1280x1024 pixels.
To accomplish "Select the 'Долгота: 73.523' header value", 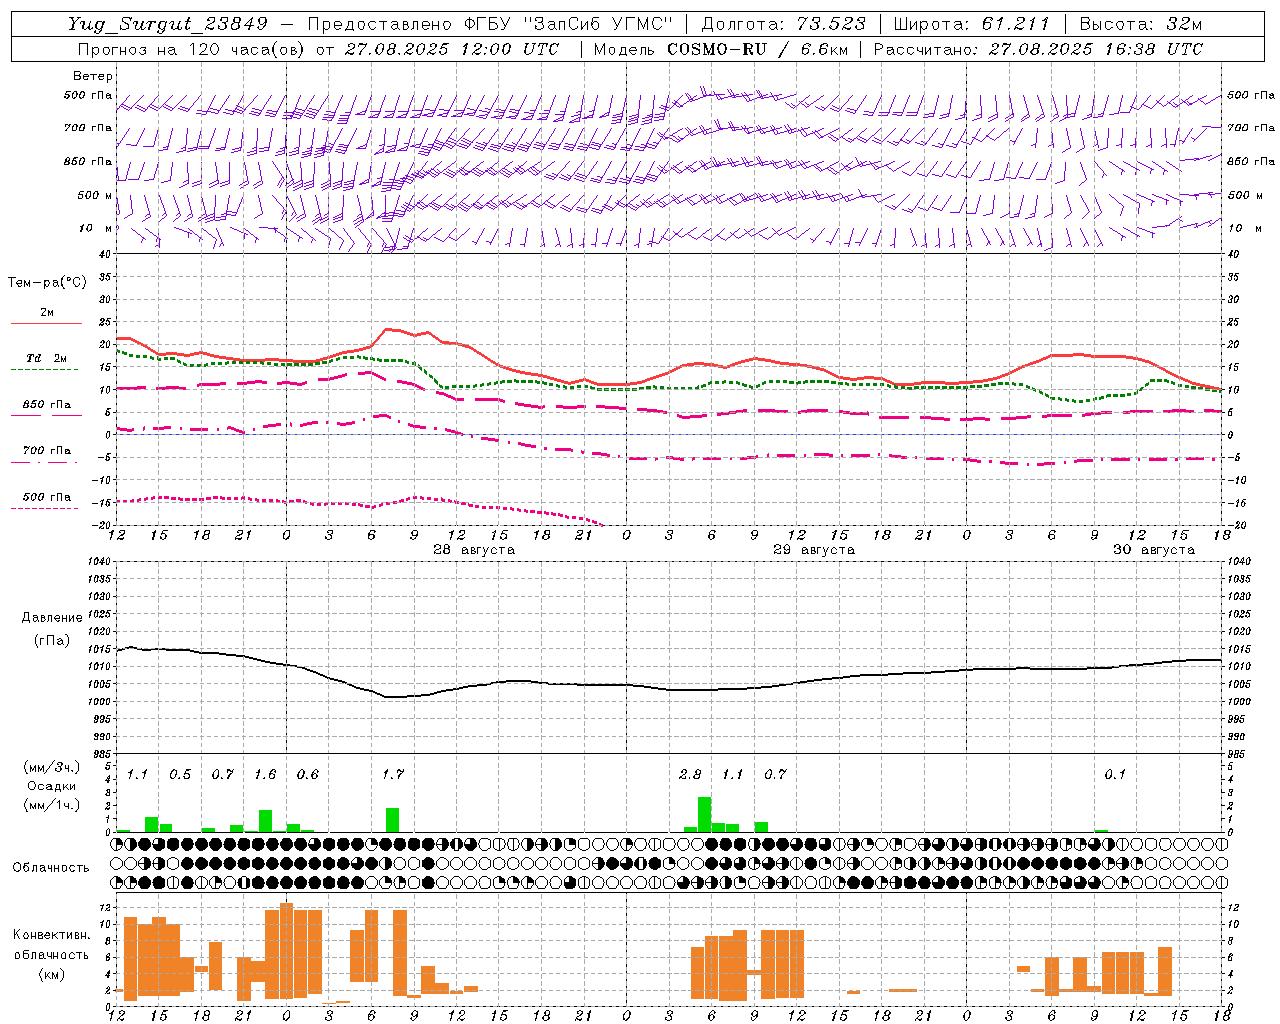I will point(785,24).
